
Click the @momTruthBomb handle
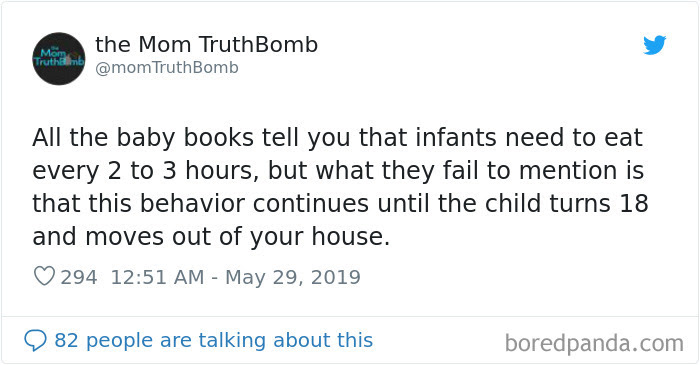pos(167,68)
